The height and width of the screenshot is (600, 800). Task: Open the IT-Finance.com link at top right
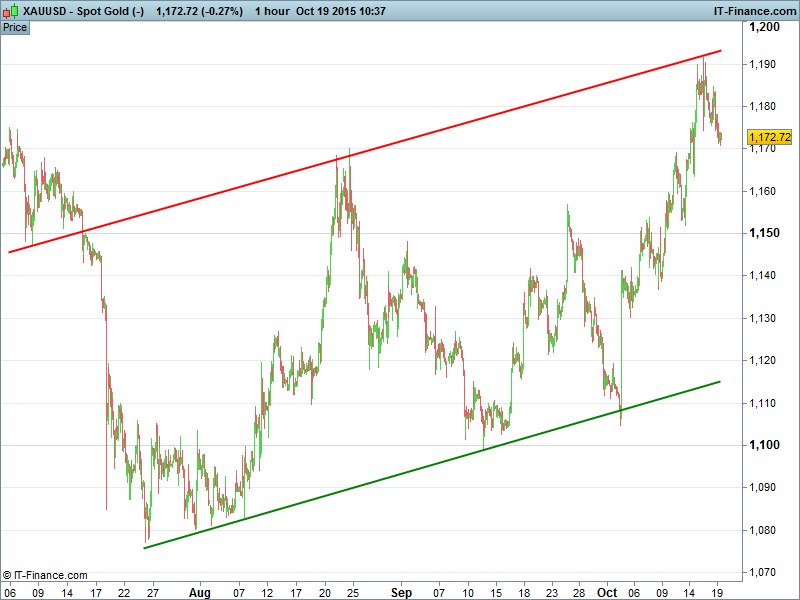753,10
